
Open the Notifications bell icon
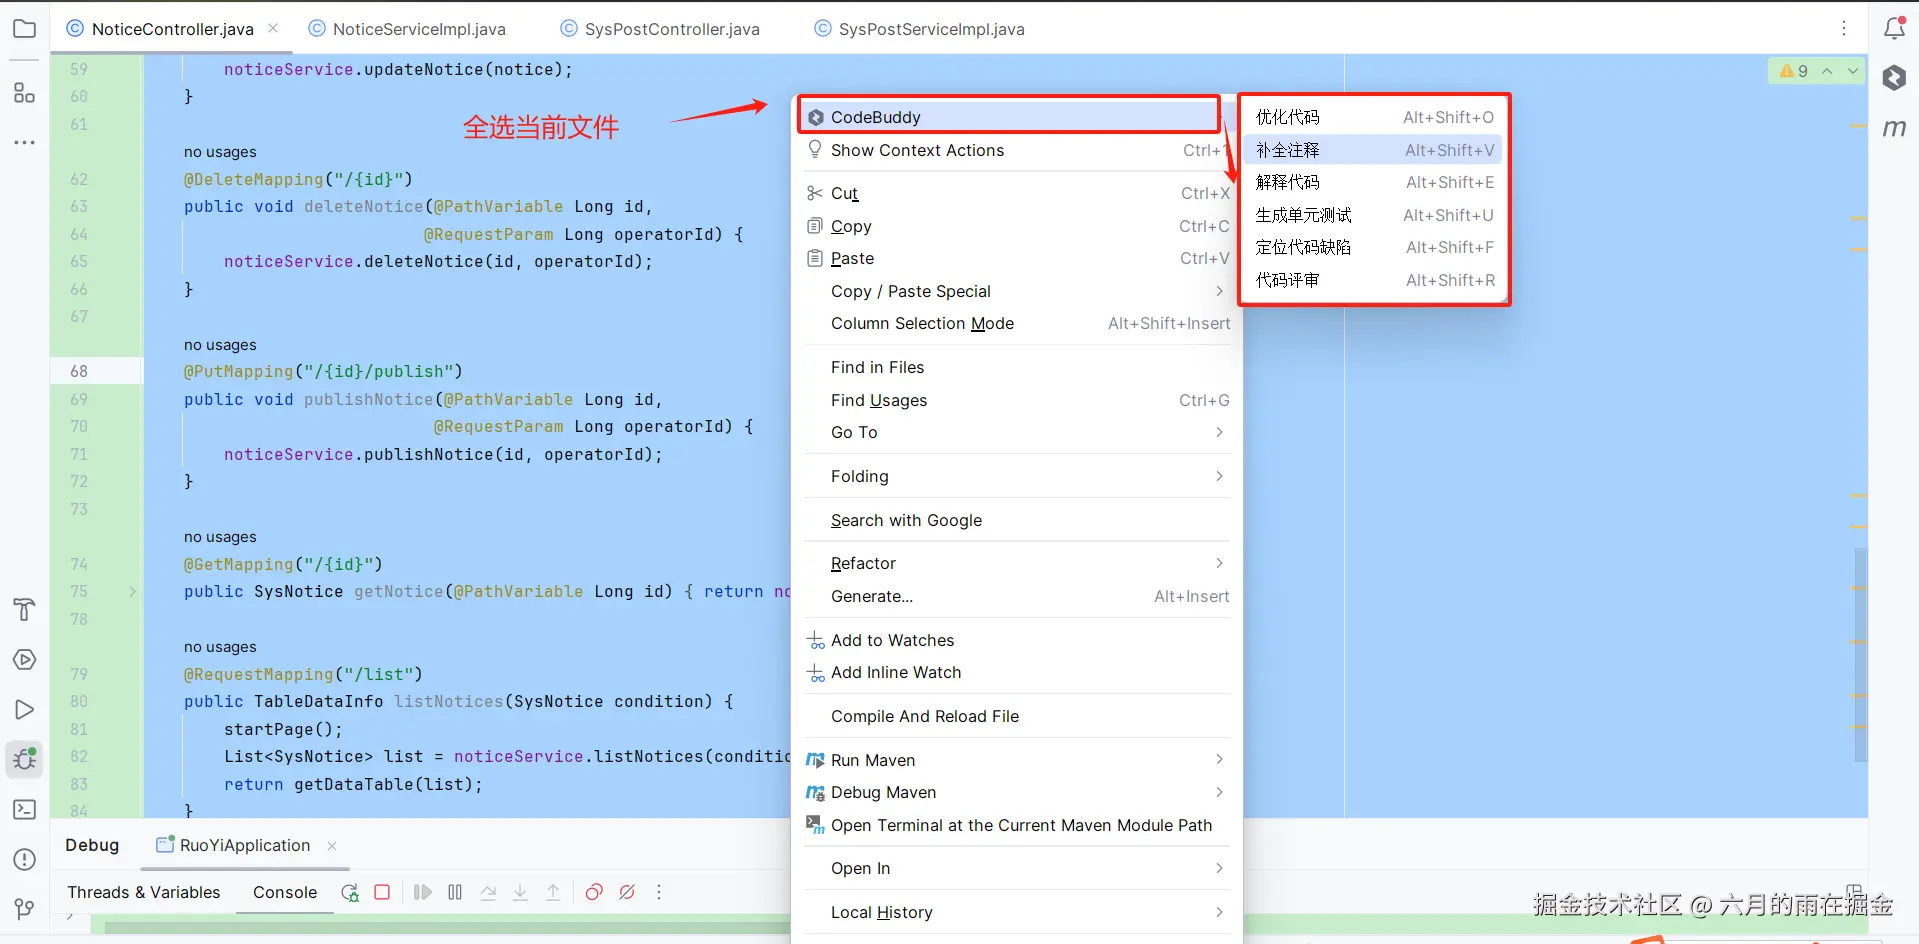1894,28
